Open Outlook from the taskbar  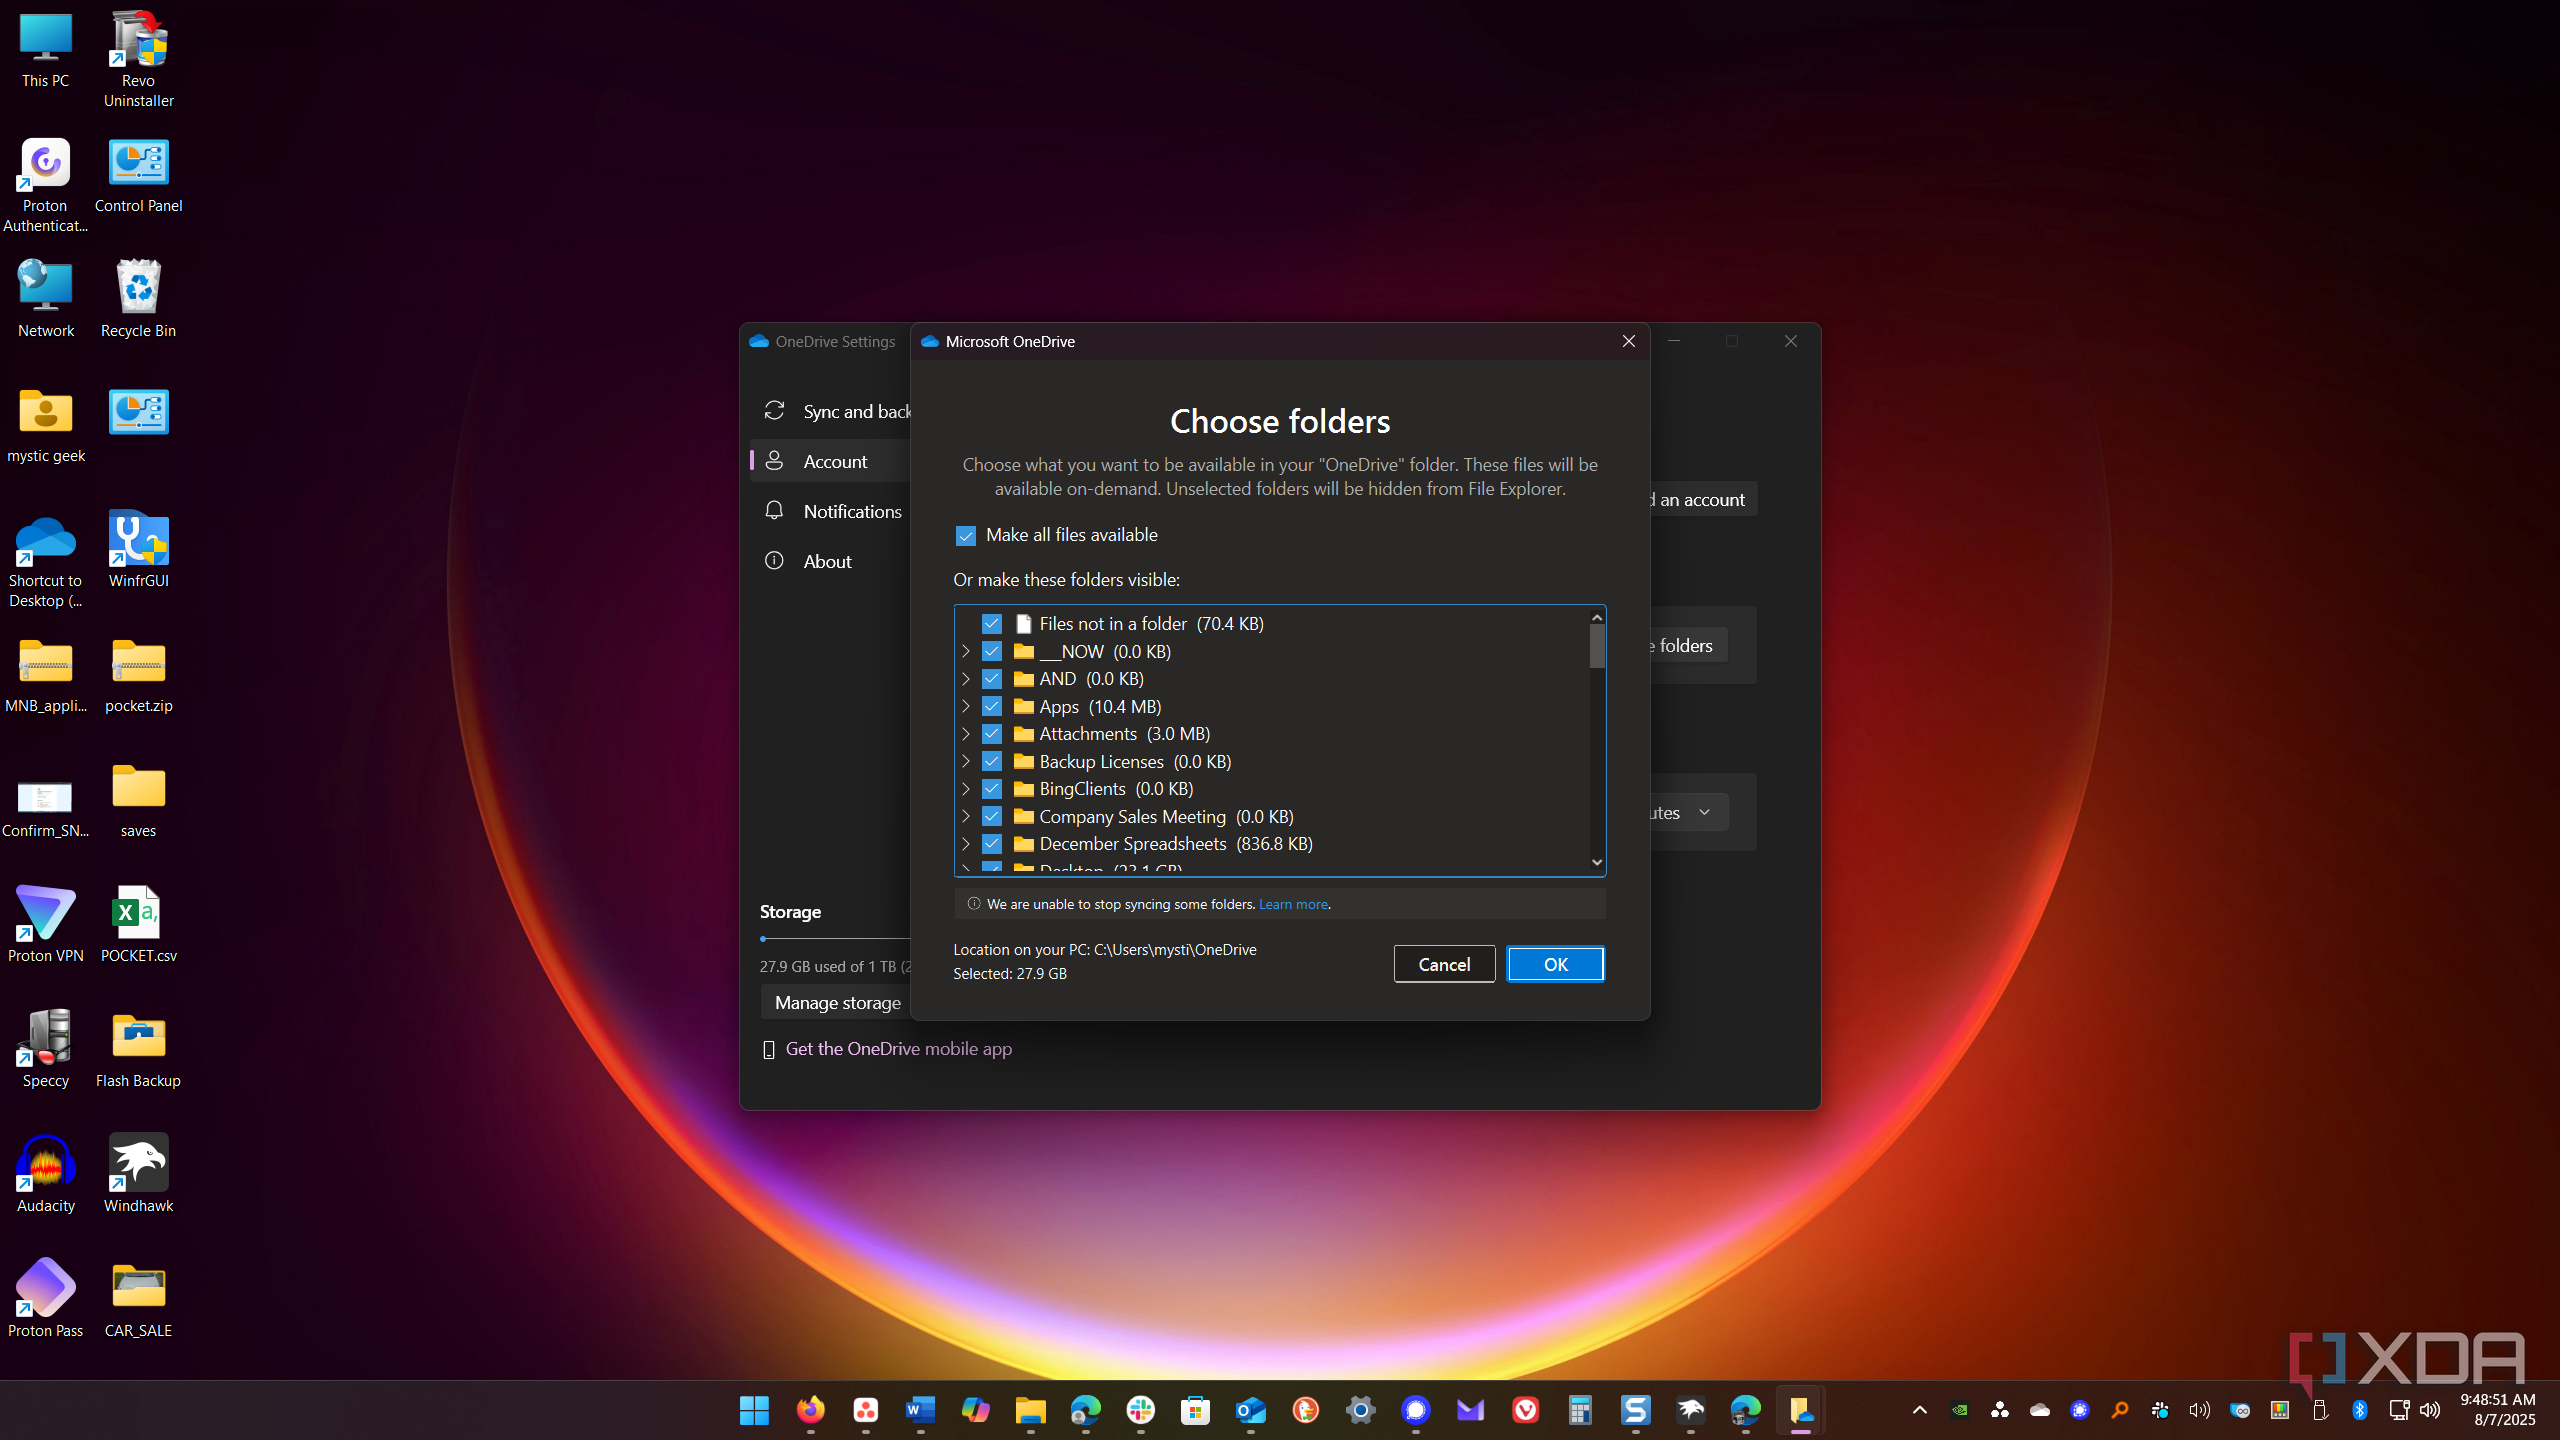point(1250,1410)
